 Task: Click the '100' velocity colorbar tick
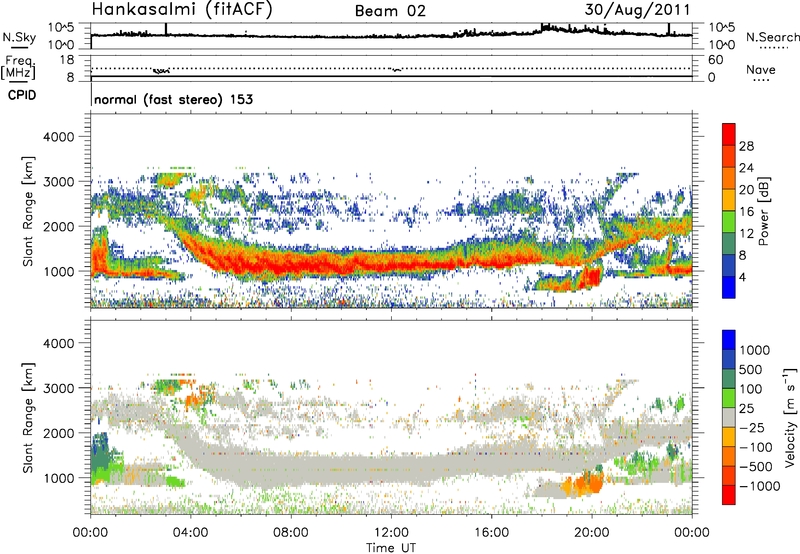(751, 389)
